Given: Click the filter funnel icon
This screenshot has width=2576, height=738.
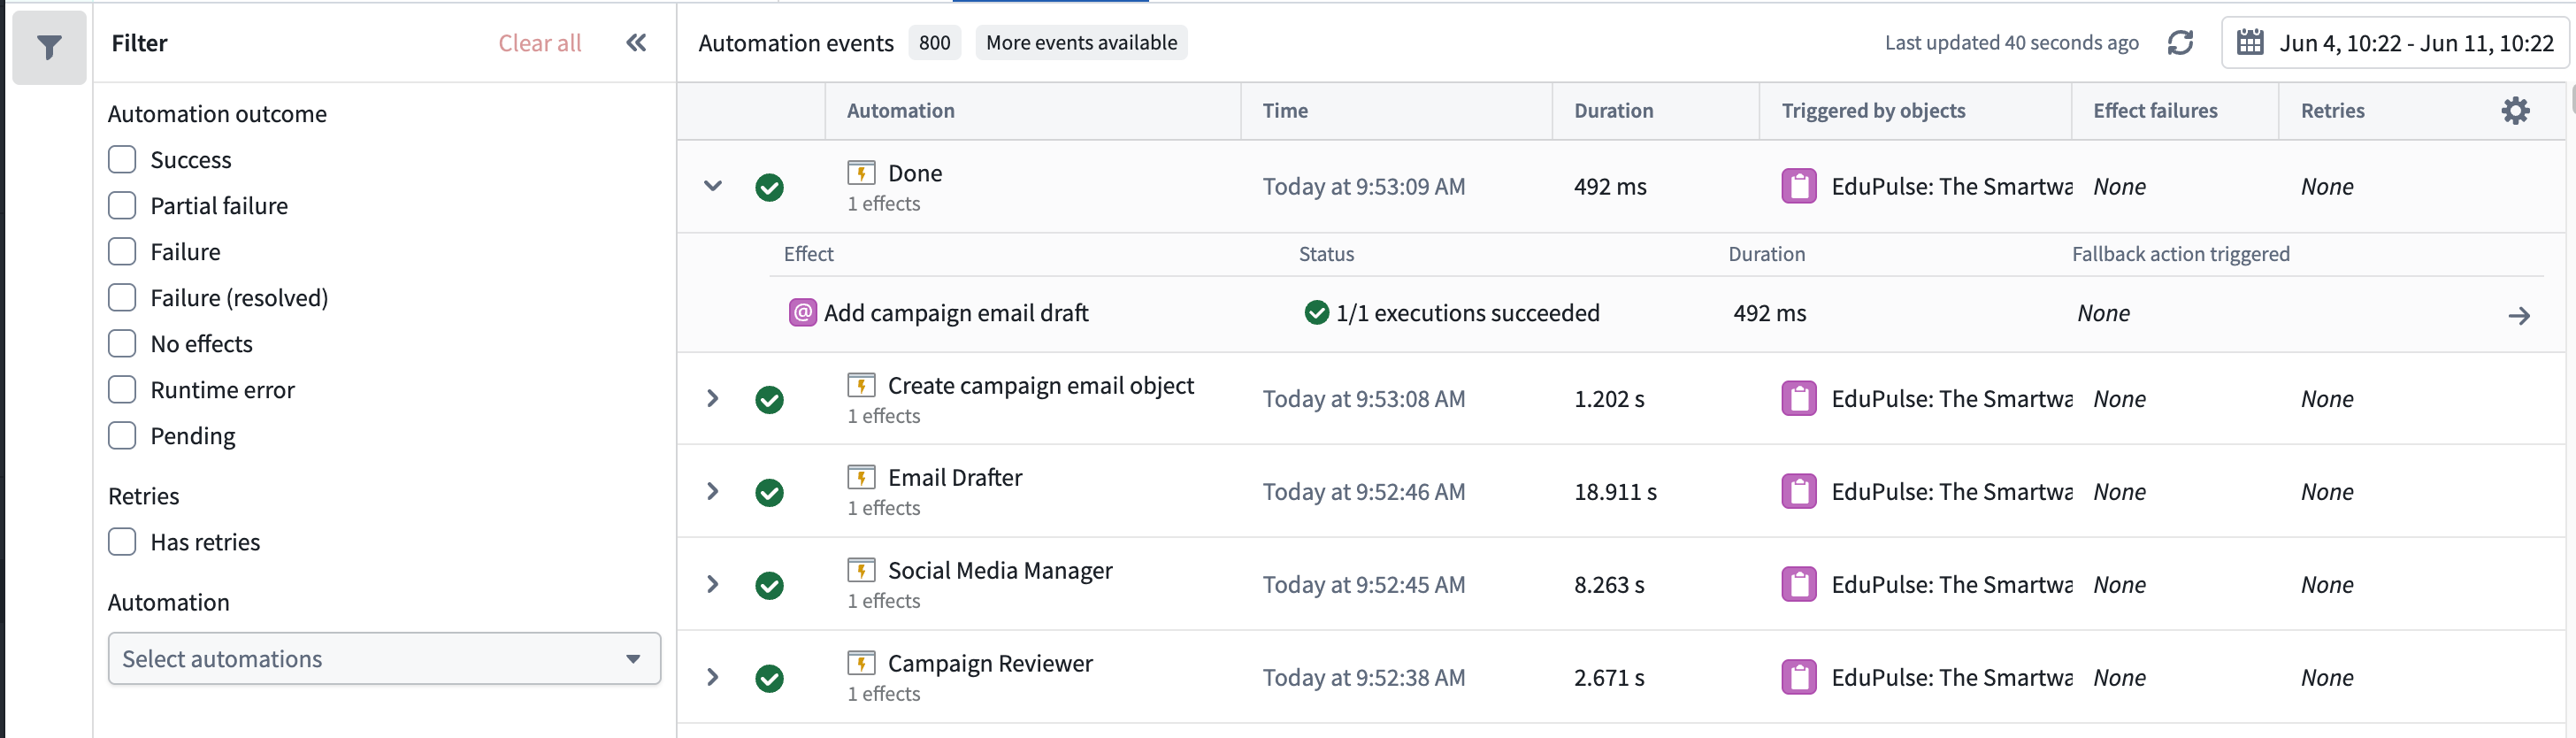Looking at the screenshot, I should tap(49, 46).
